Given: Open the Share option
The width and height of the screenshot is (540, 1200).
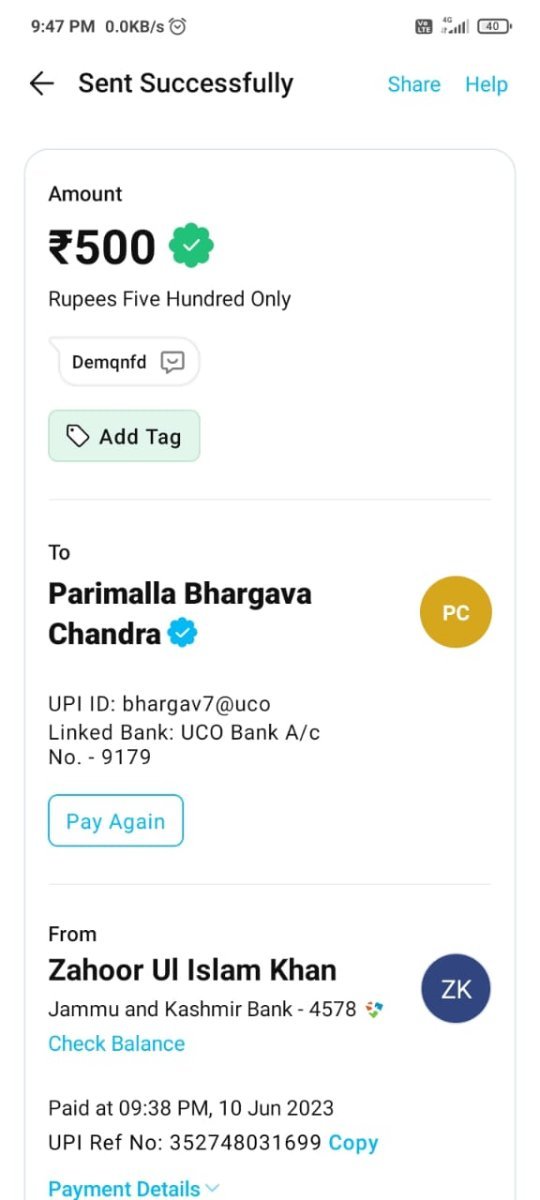Looking at the screenshot, I should (x=414, y=84).
